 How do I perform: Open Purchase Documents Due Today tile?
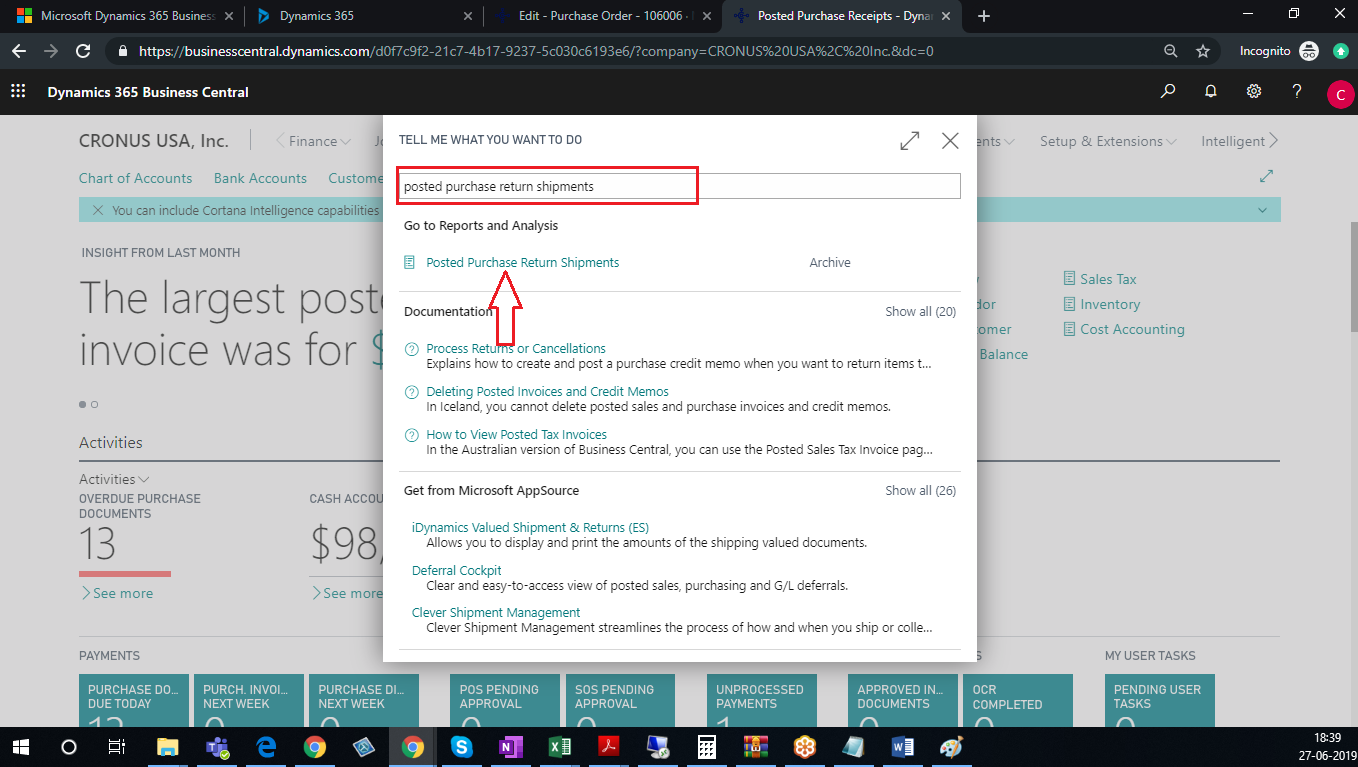point(134,700)
